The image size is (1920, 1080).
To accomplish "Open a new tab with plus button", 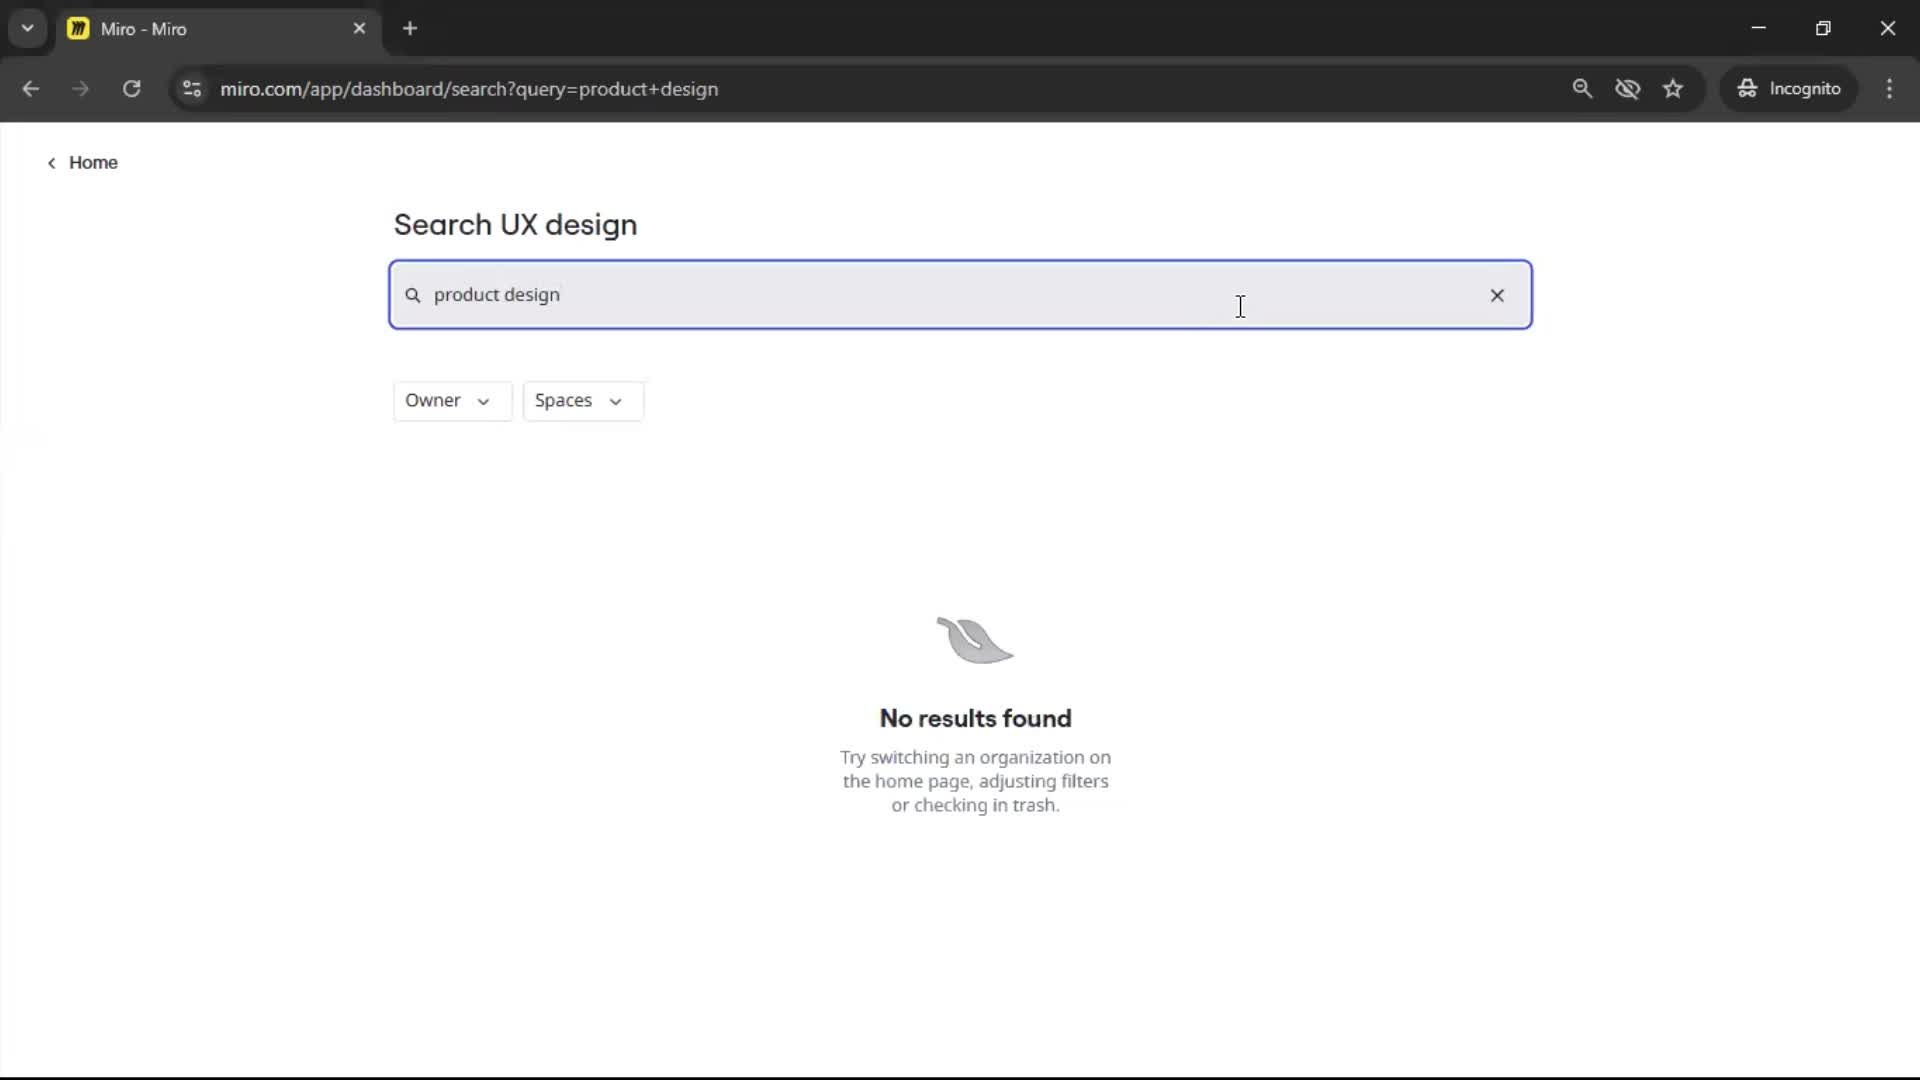I will coord(410,28).
